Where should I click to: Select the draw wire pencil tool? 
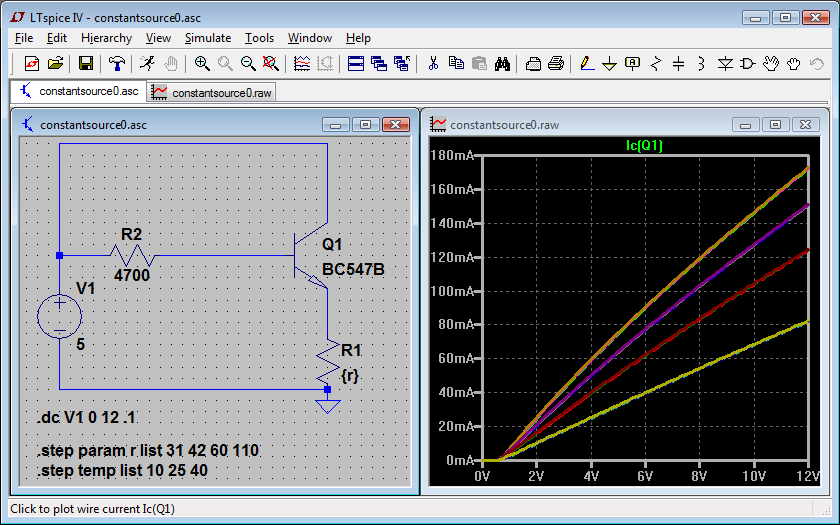587,64
